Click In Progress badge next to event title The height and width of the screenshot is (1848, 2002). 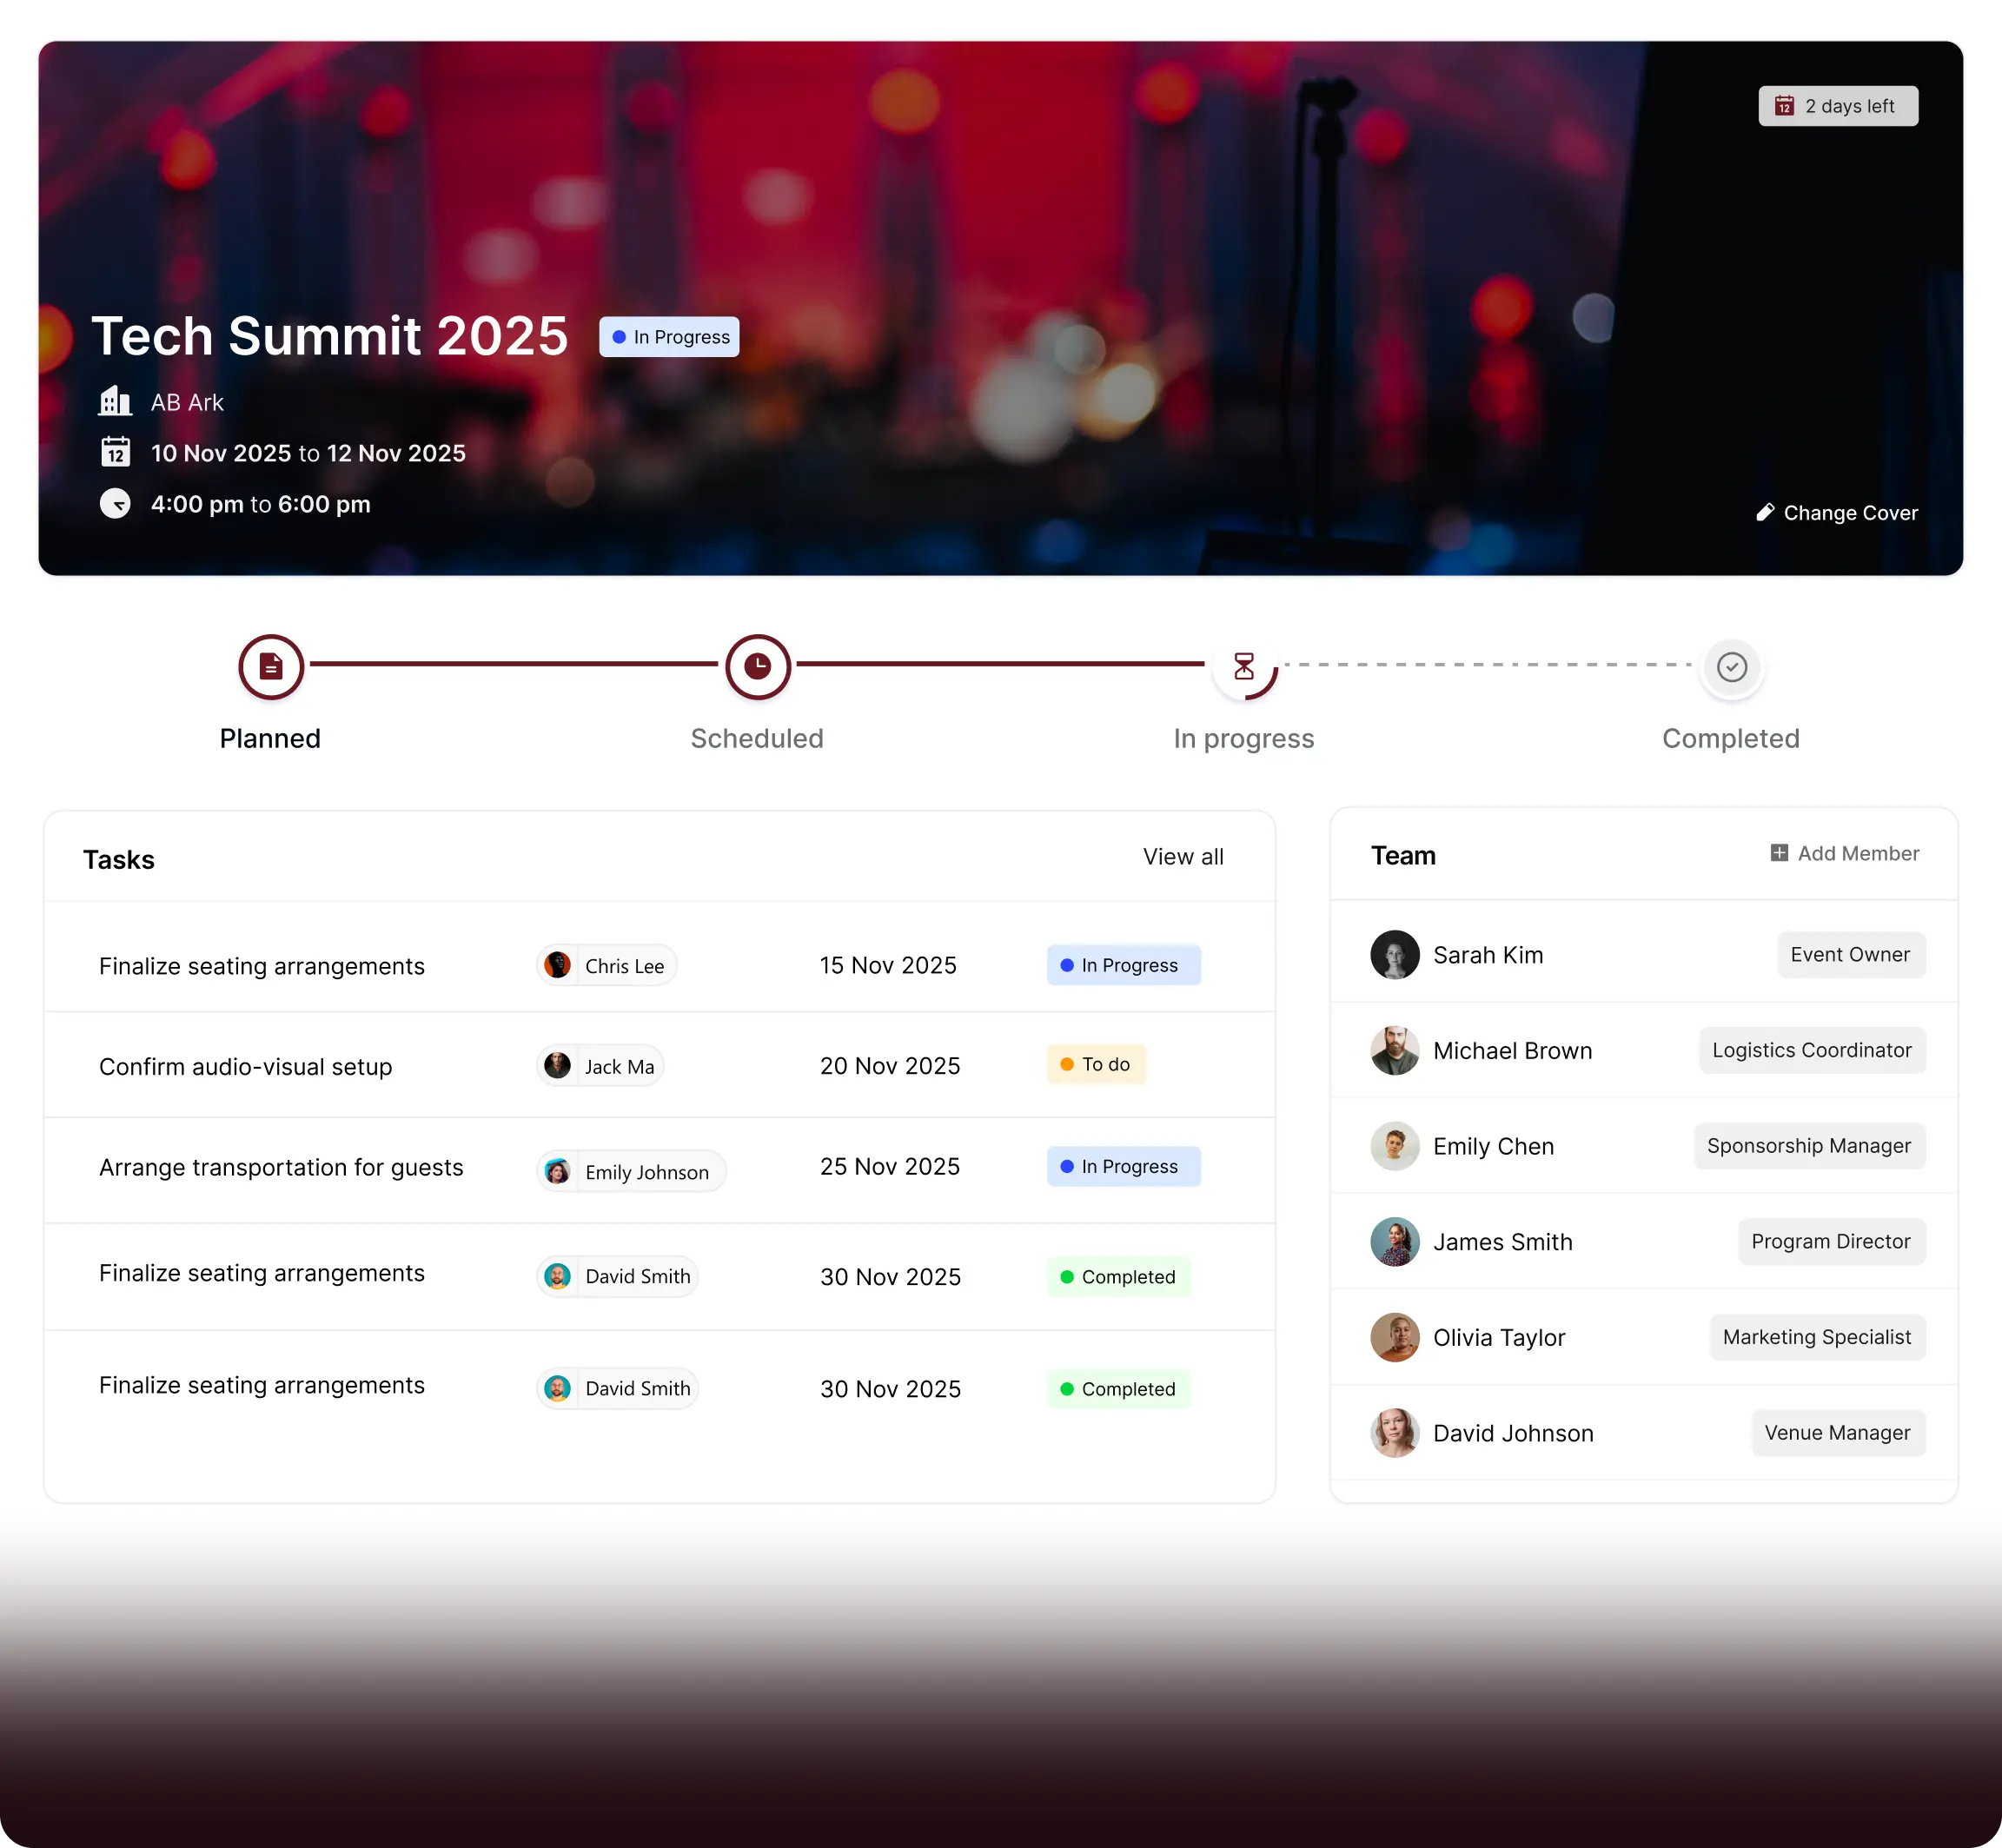click(669, 337)
